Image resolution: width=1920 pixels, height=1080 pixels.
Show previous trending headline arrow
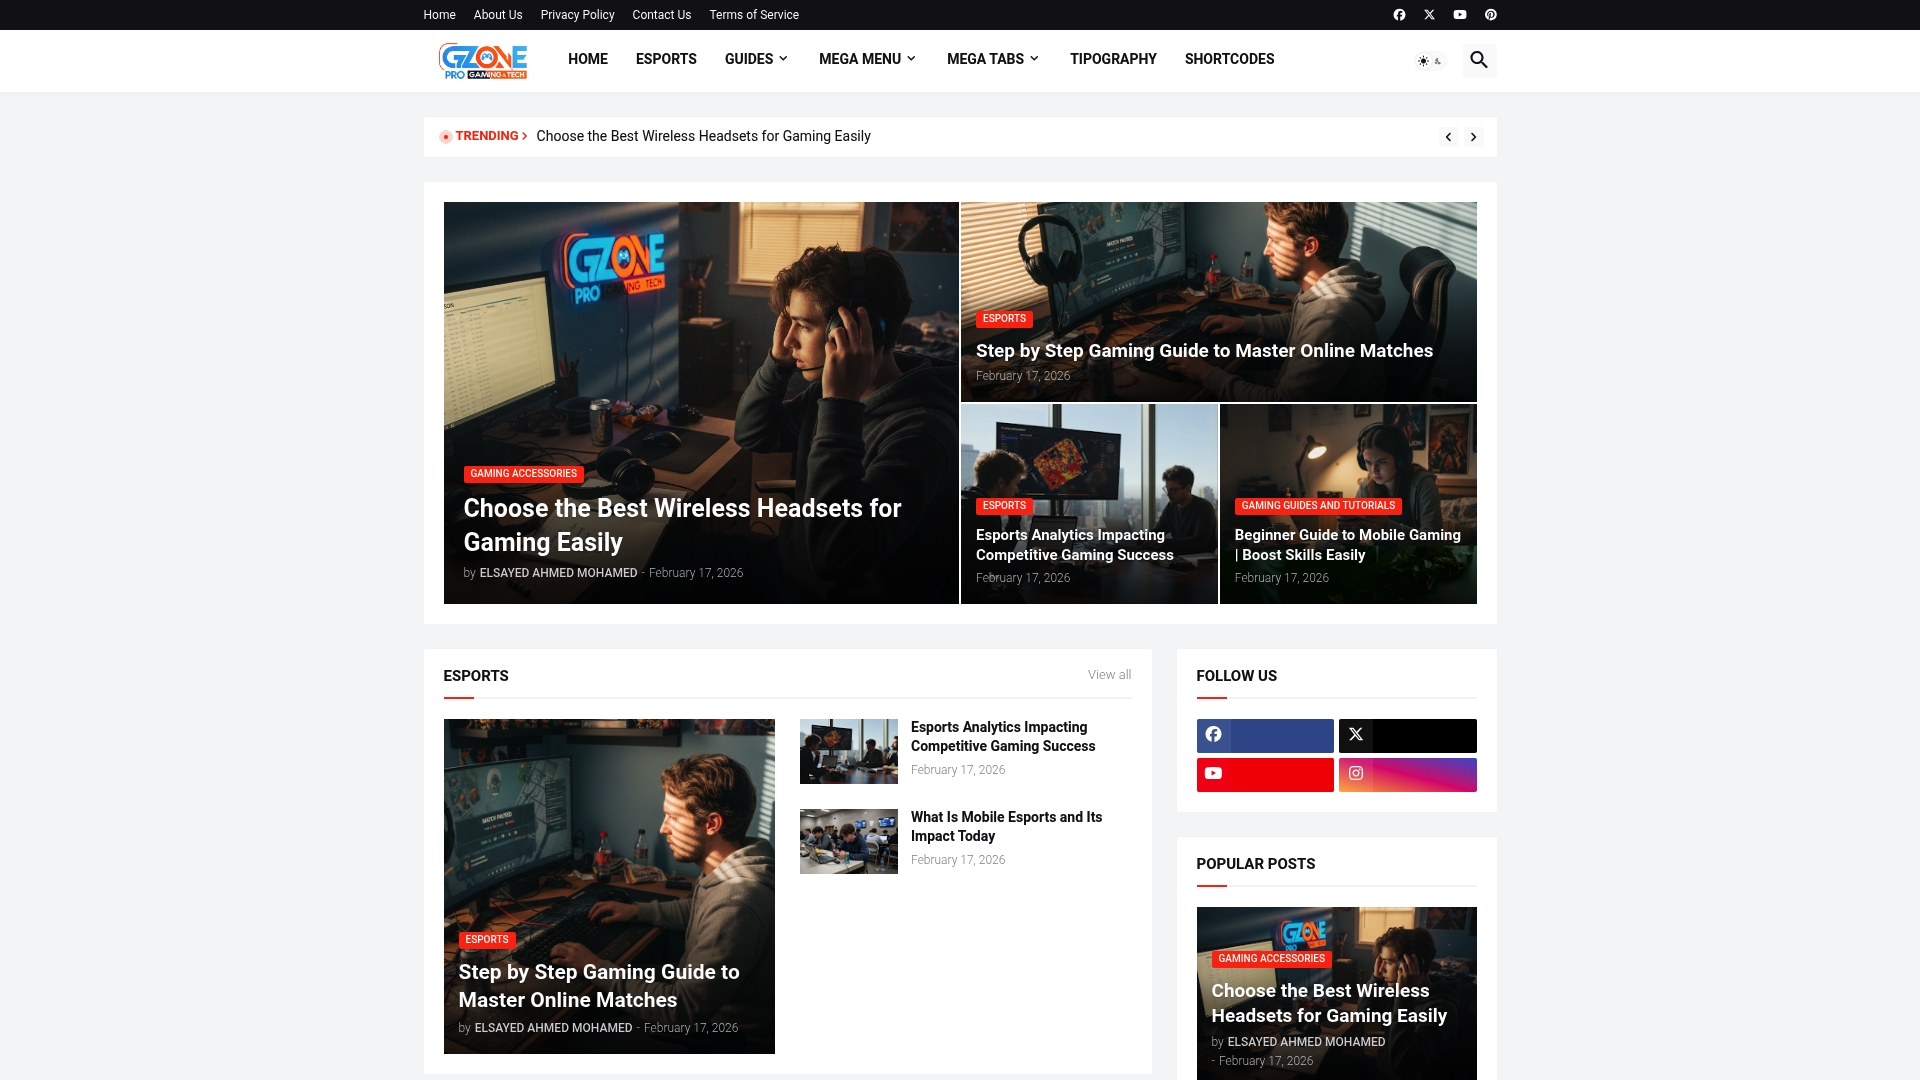(x=1448, y=137)
